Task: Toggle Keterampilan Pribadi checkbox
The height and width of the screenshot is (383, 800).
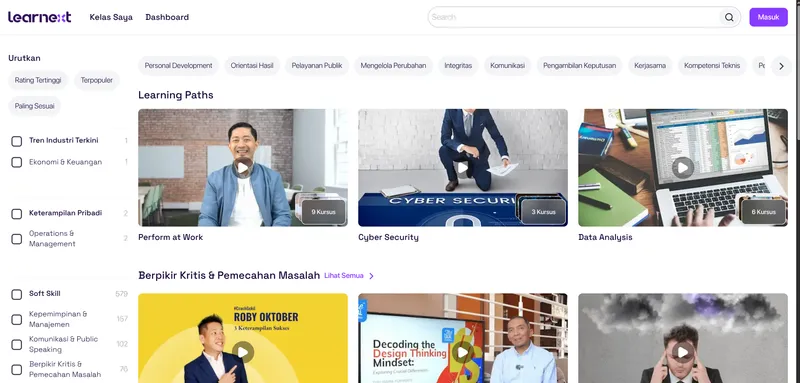Action: (x=17, y=214)
